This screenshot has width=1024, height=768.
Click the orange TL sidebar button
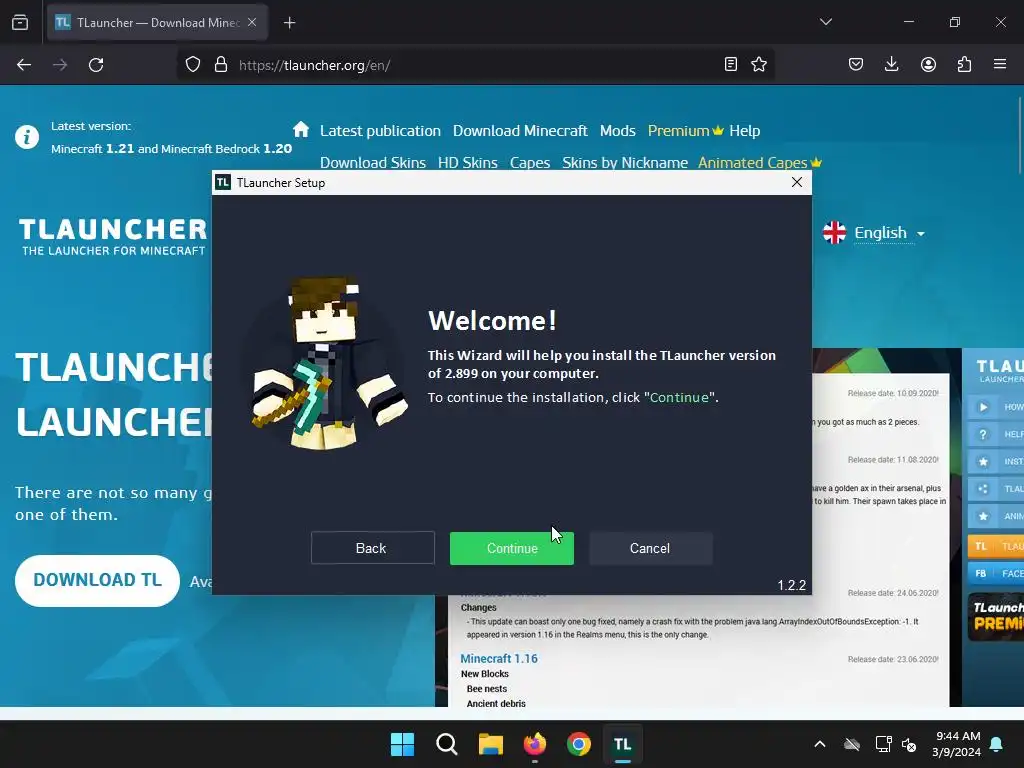pos(995,546)
